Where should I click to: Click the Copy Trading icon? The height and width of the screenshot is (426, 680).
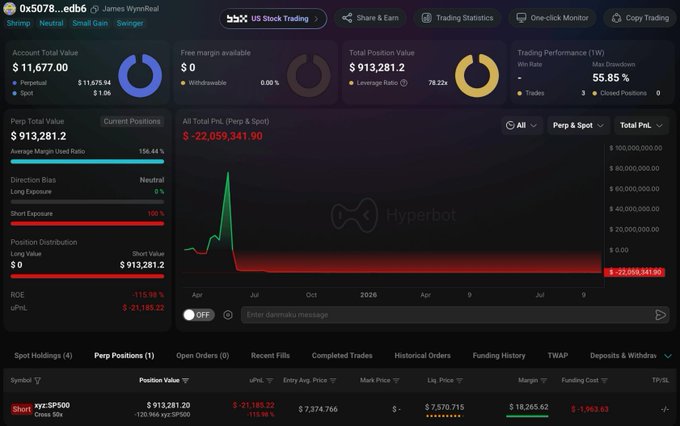click(616, 18)
